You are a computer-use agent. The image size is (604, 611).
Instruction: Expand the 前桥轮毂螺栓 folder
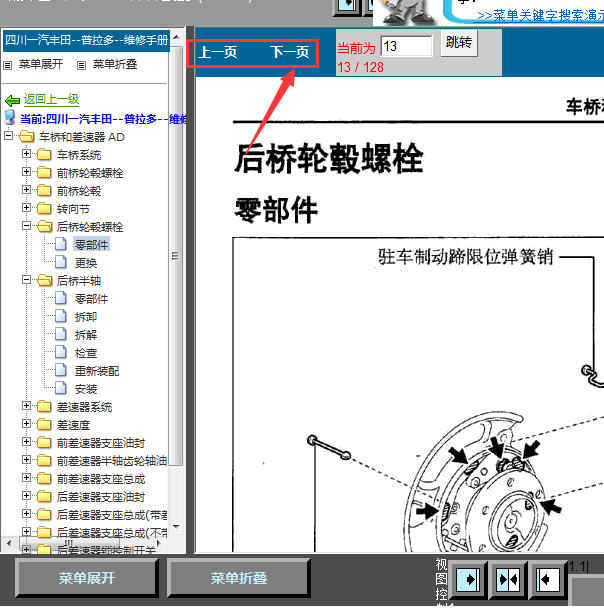(x=26, y=172)
